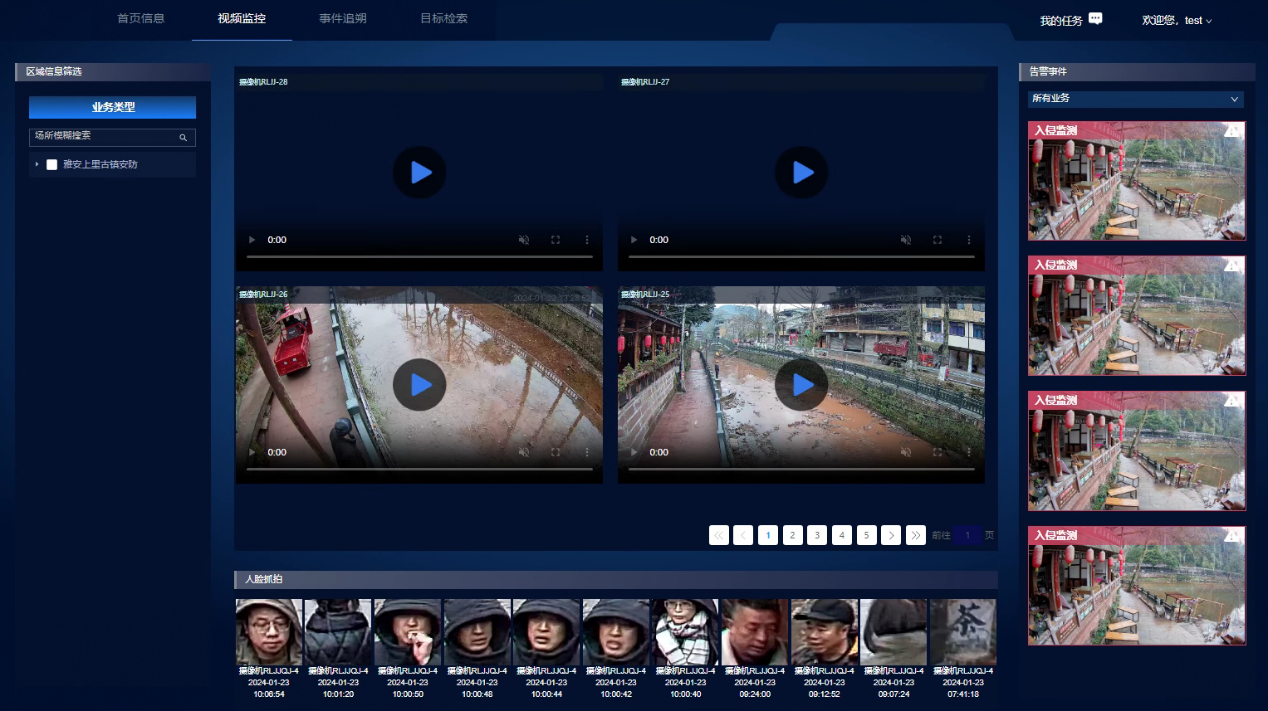
Task: Jump to last page with double-arrow icon
Action: coord(915,535)
